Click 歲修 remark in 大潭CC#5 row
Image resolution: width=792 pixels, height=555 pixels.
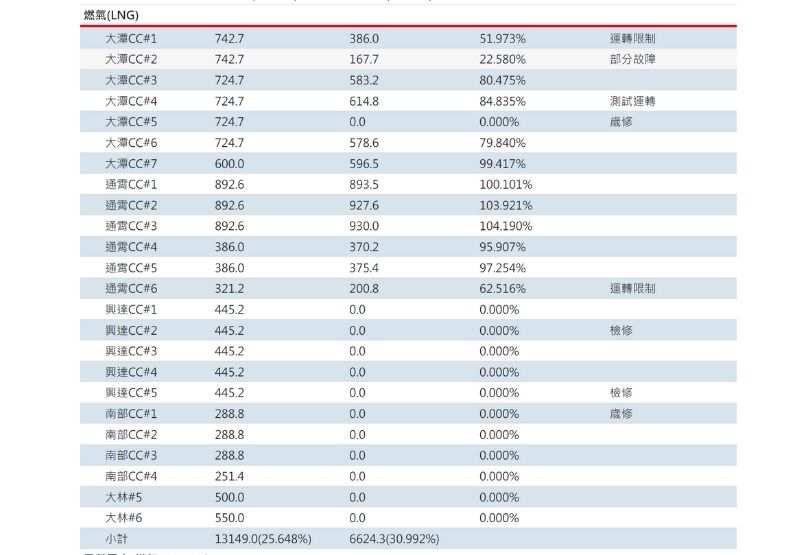tap(621, 122)
